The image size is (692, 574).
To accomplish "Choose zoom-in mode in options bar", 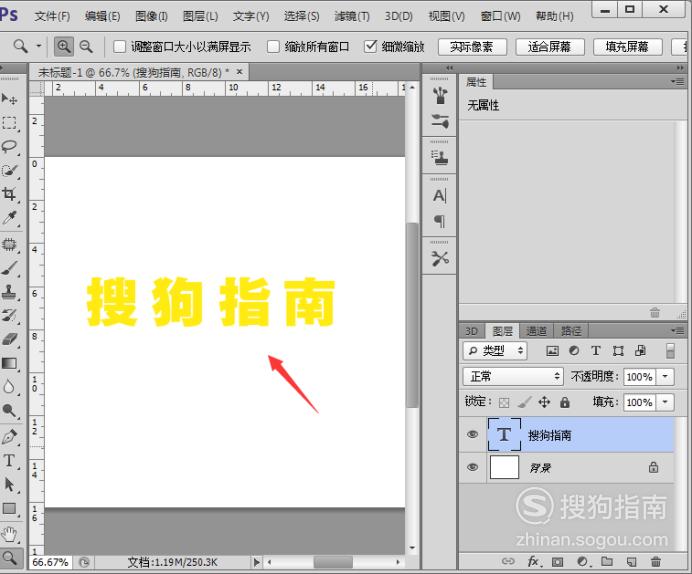I will pos(64,46).
